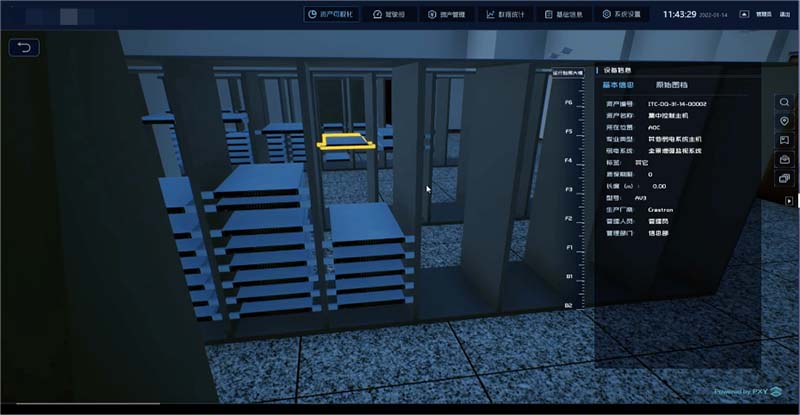Go to 资产管理 asset management
800x415 pixels.
coord(446,15)
